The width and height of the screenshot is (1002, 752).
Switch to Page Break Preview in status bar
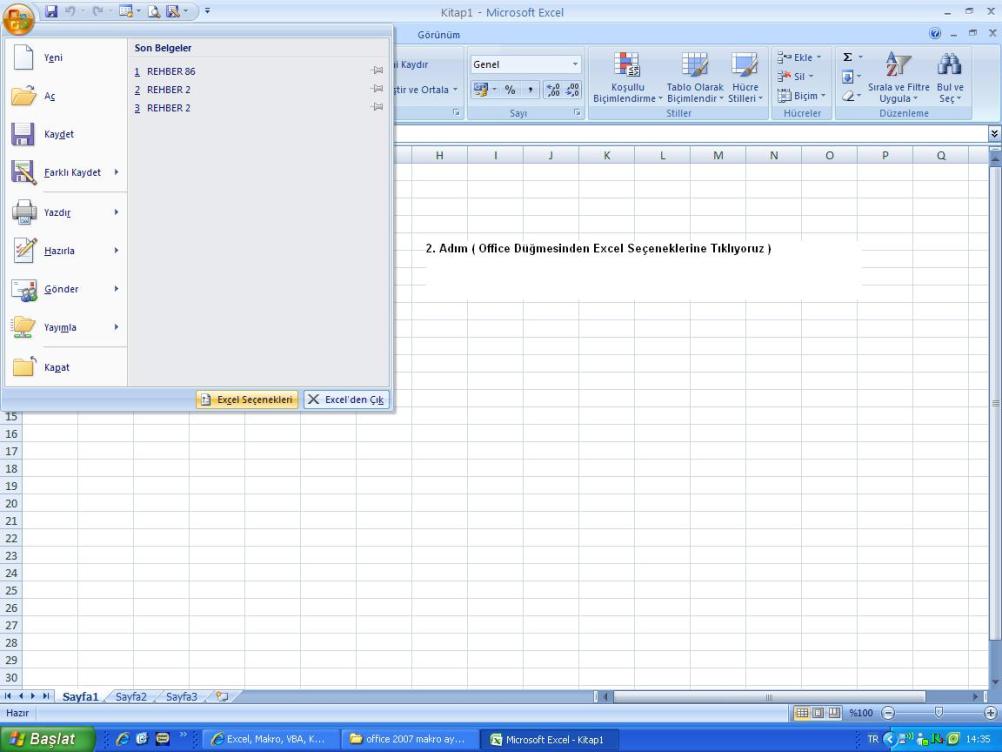click(x=834, y=712)
